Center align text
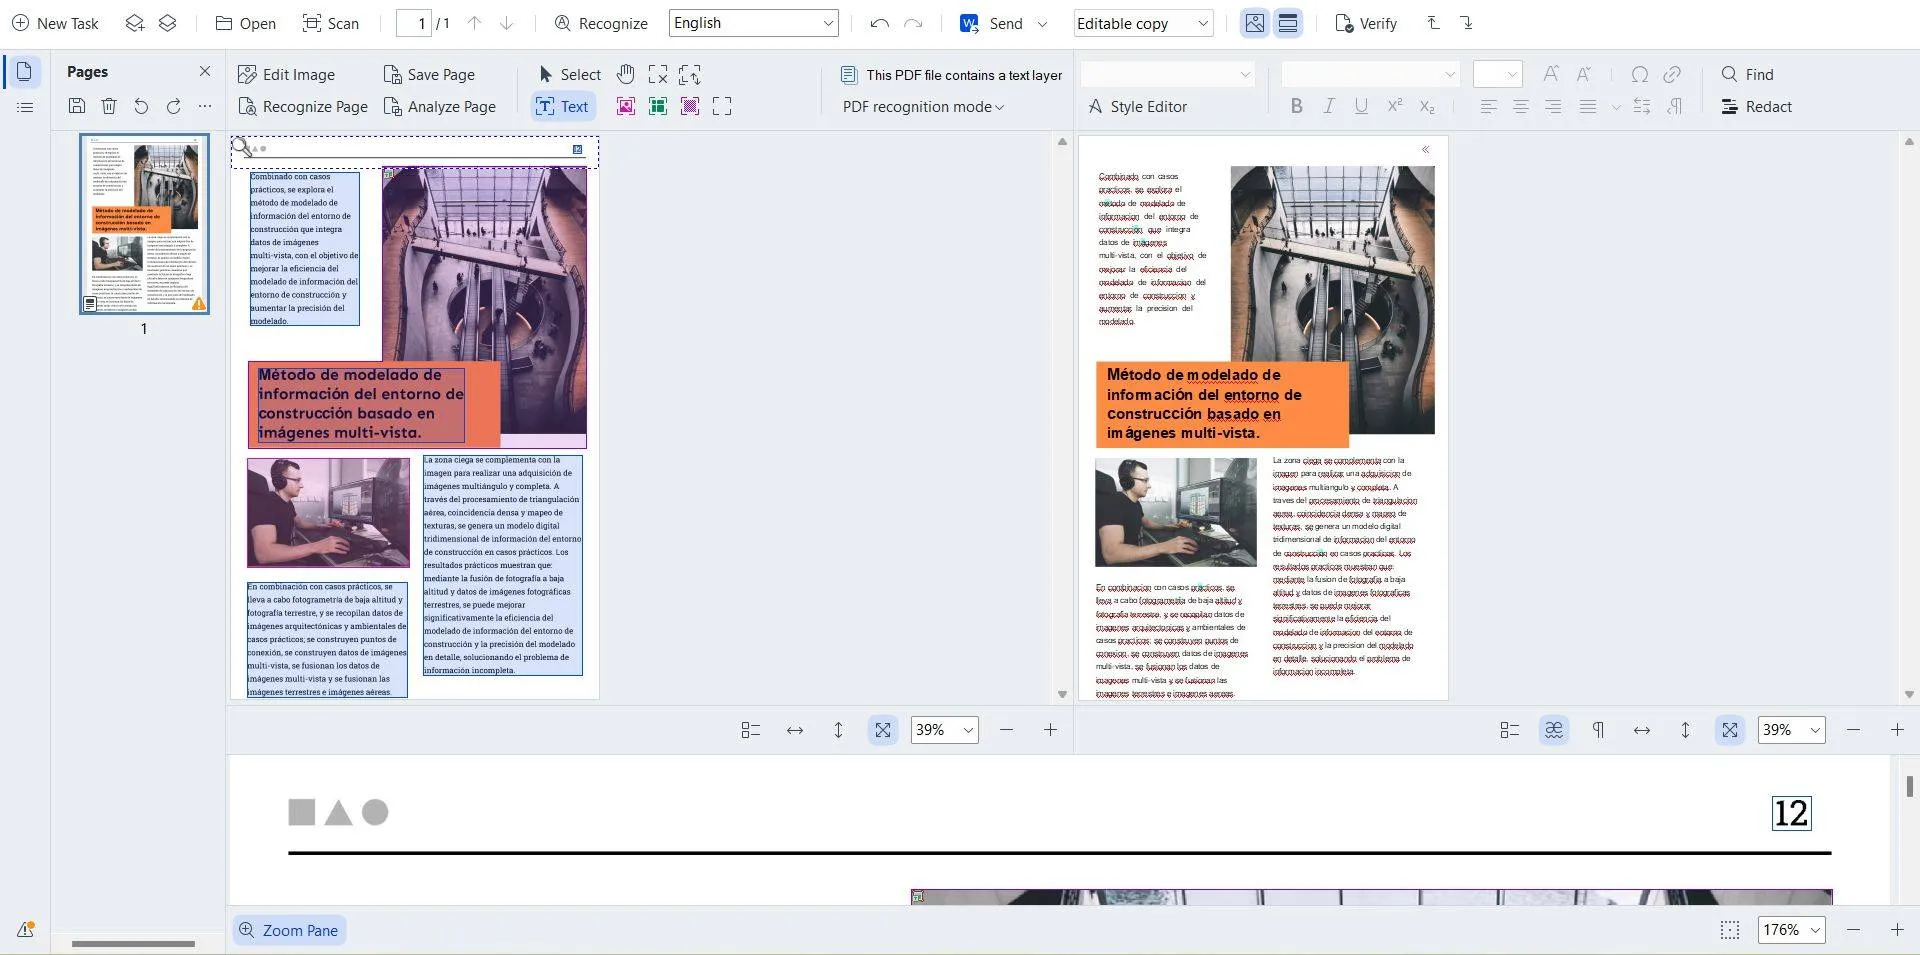Viewport: 1920px width, 955px height. (x=1521, y=106)
